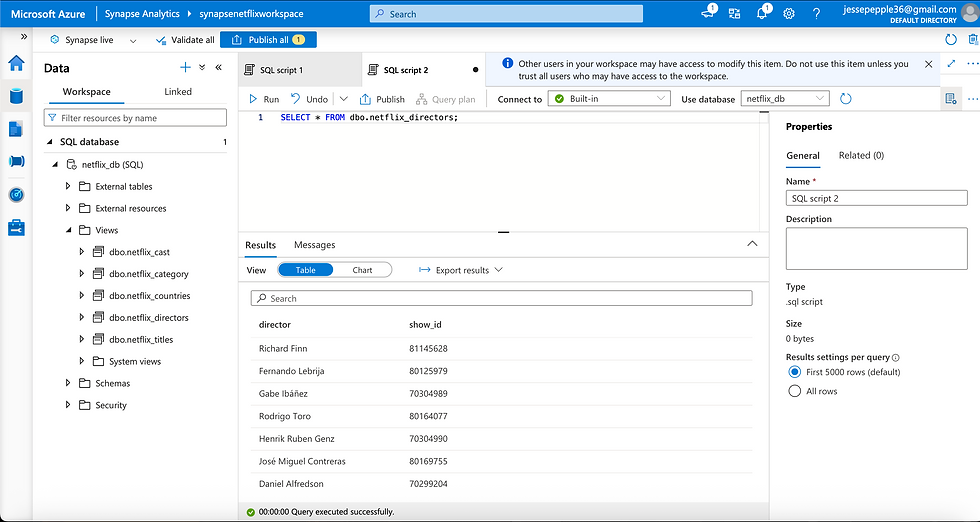
Task: Open the notifications bell
Action: 762,13
